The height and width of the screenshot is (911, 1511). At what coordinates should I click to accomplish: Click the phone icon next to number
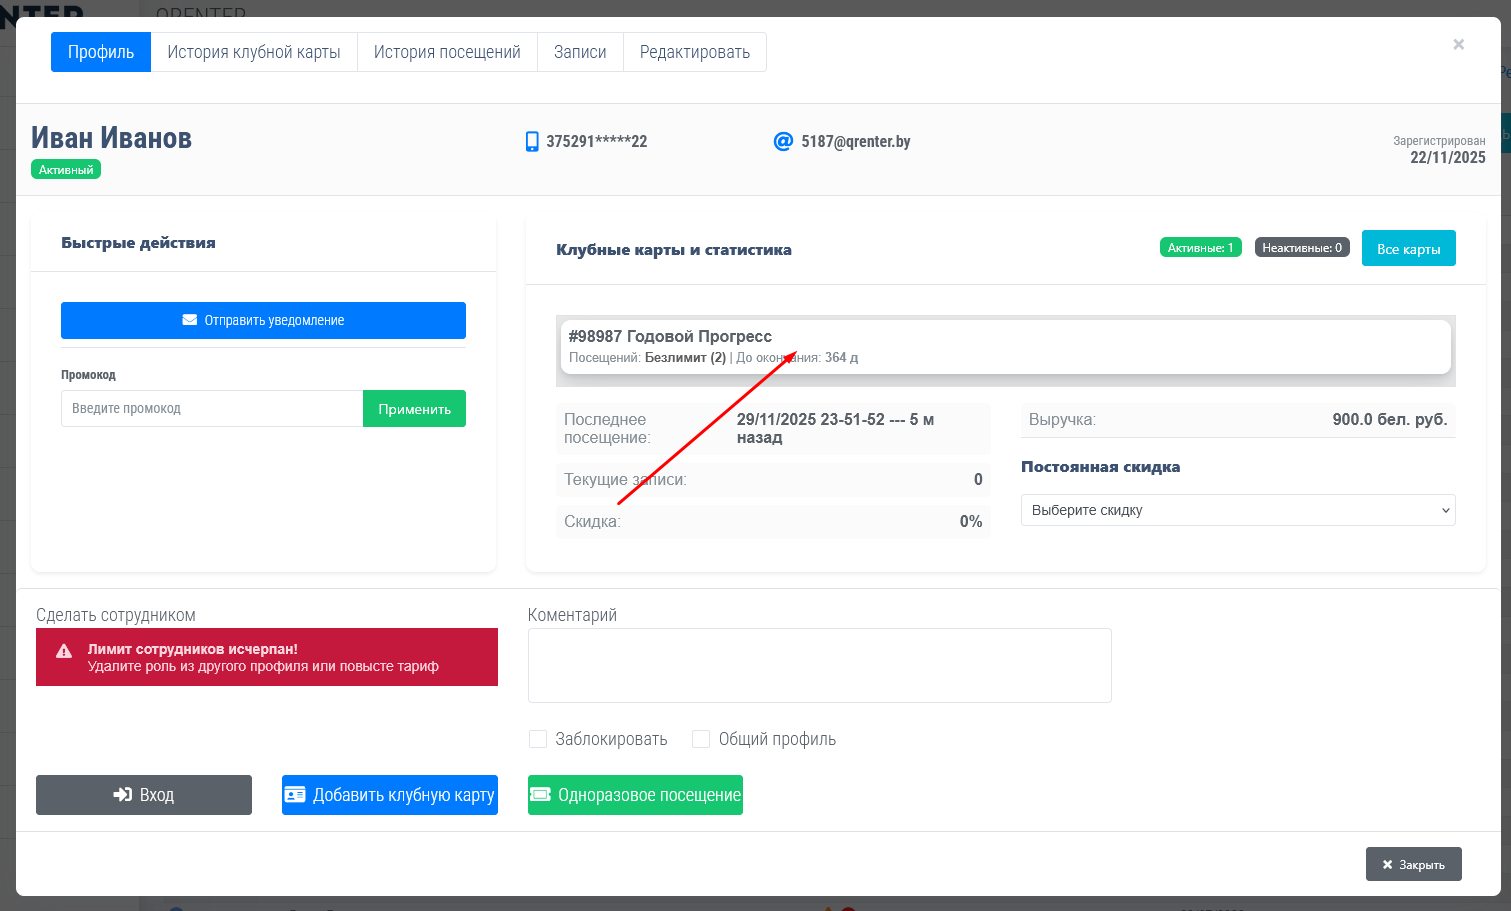point(532,142)
